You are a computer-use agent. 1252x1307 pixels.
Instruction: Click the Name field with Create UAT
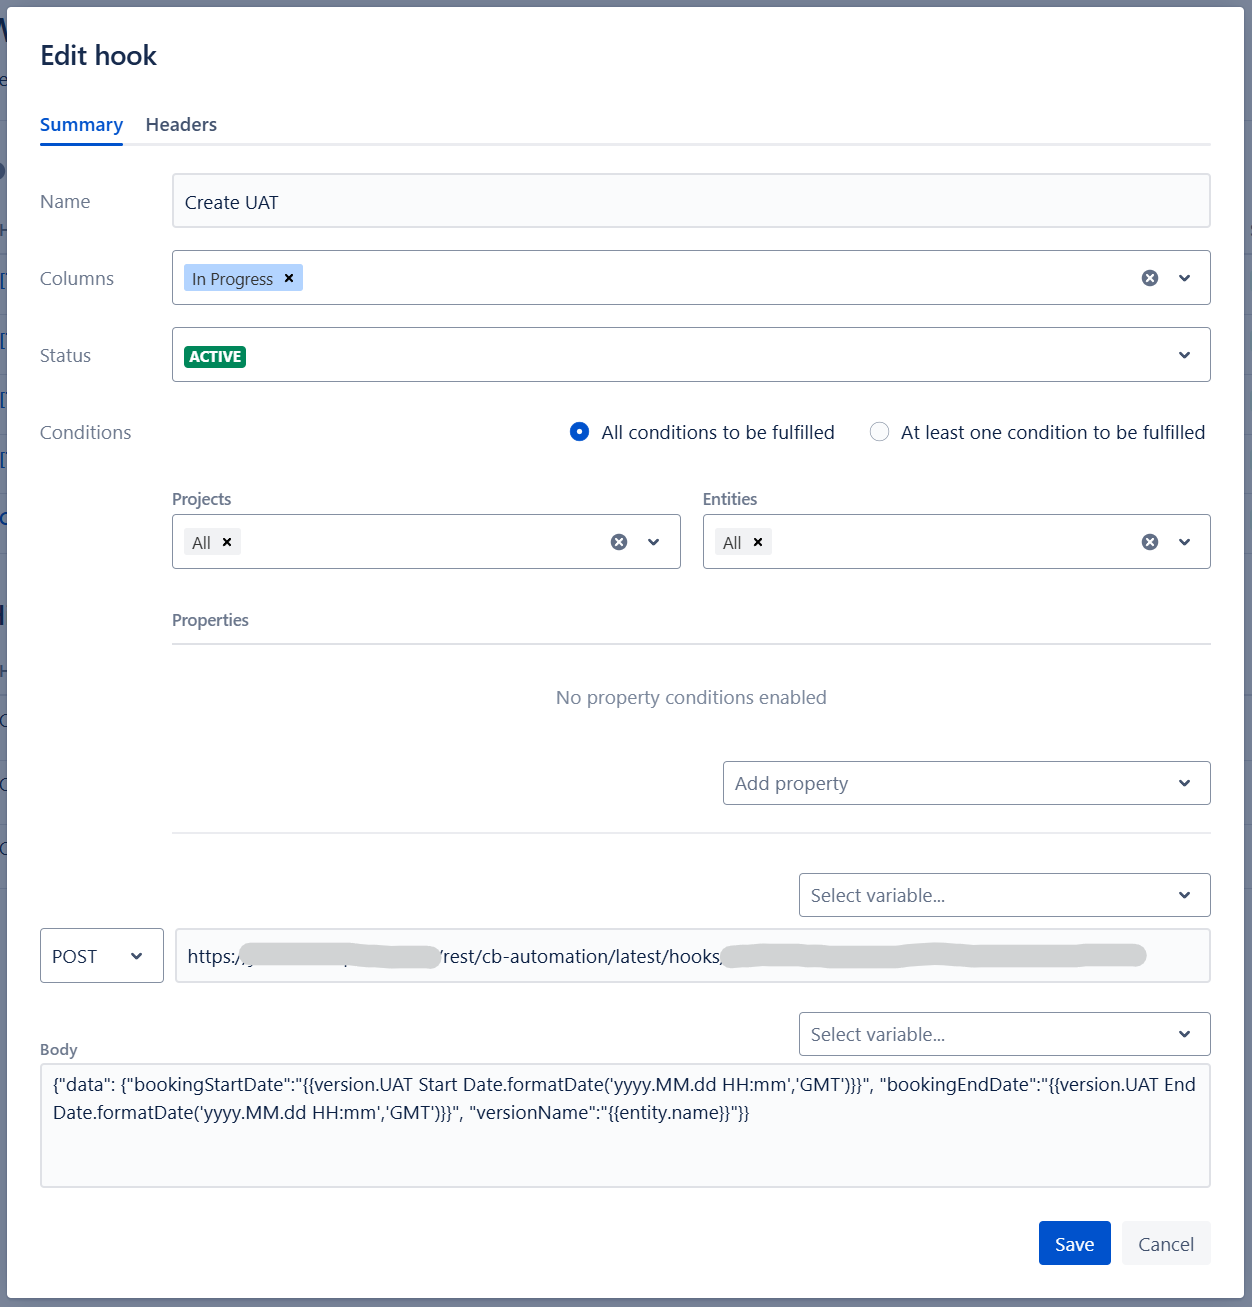tap(690, 202)
